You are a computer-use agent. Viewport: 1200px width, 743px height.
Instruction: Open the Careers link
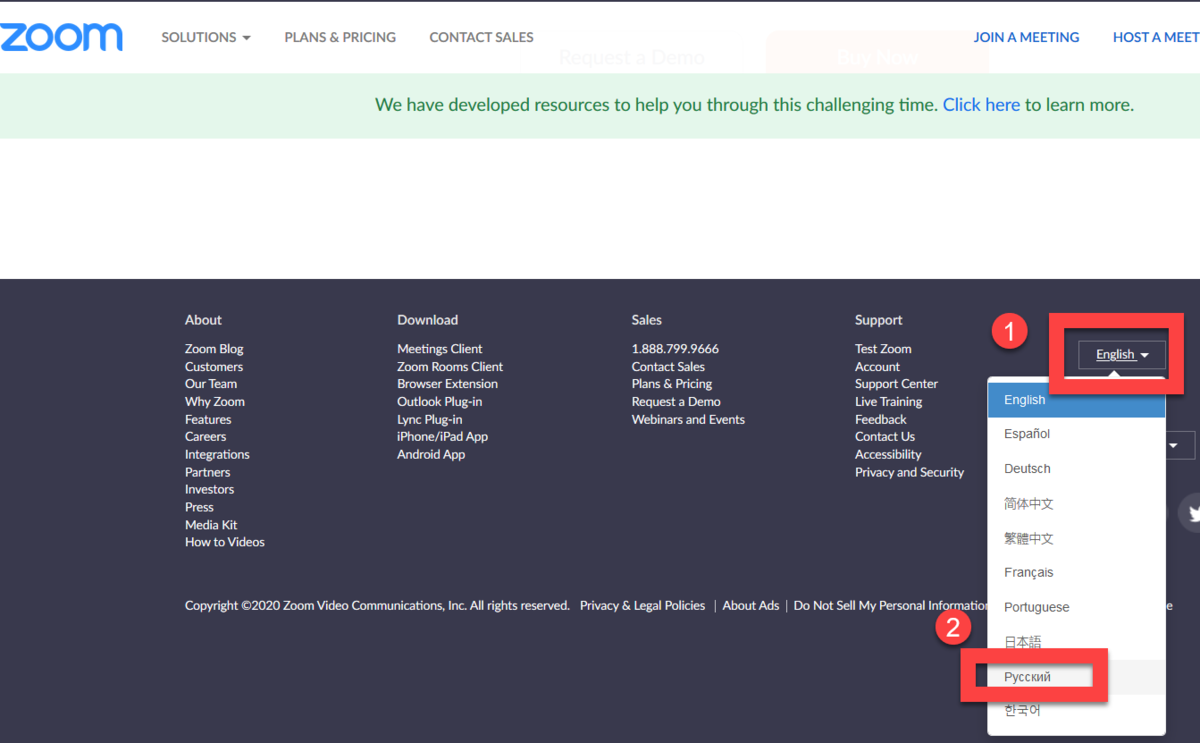pos(206,437)
